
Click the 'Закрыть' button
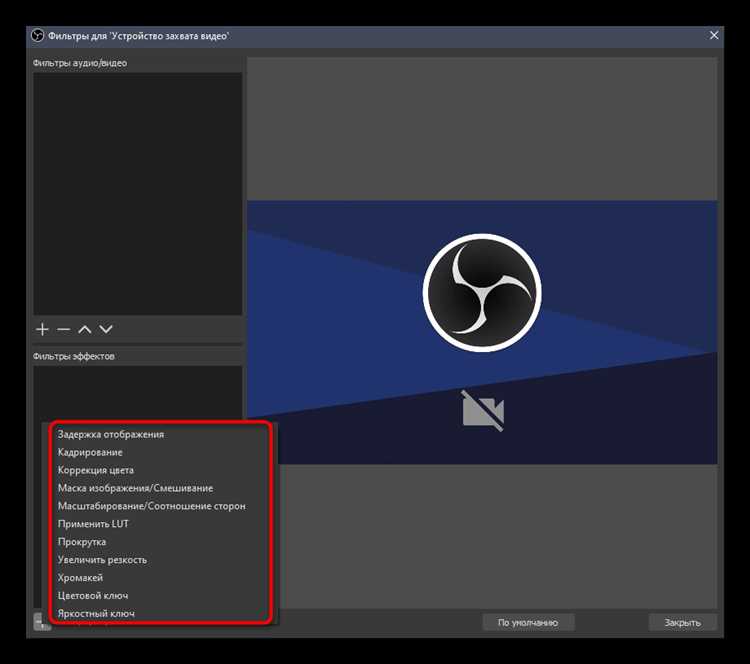coord(683,622)
